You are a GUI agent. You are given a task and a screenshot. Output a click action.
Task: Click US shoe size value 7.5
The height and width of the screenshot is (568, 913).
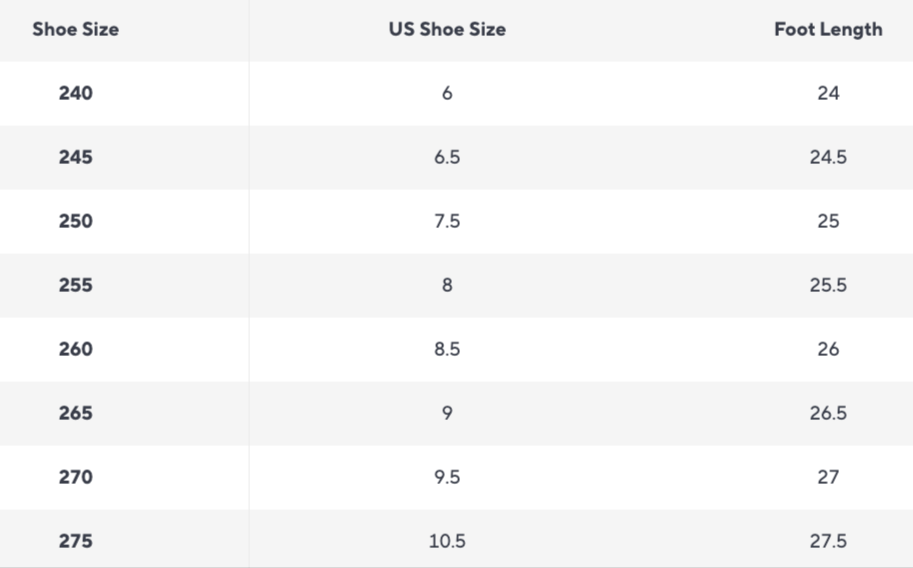[447, 221]
